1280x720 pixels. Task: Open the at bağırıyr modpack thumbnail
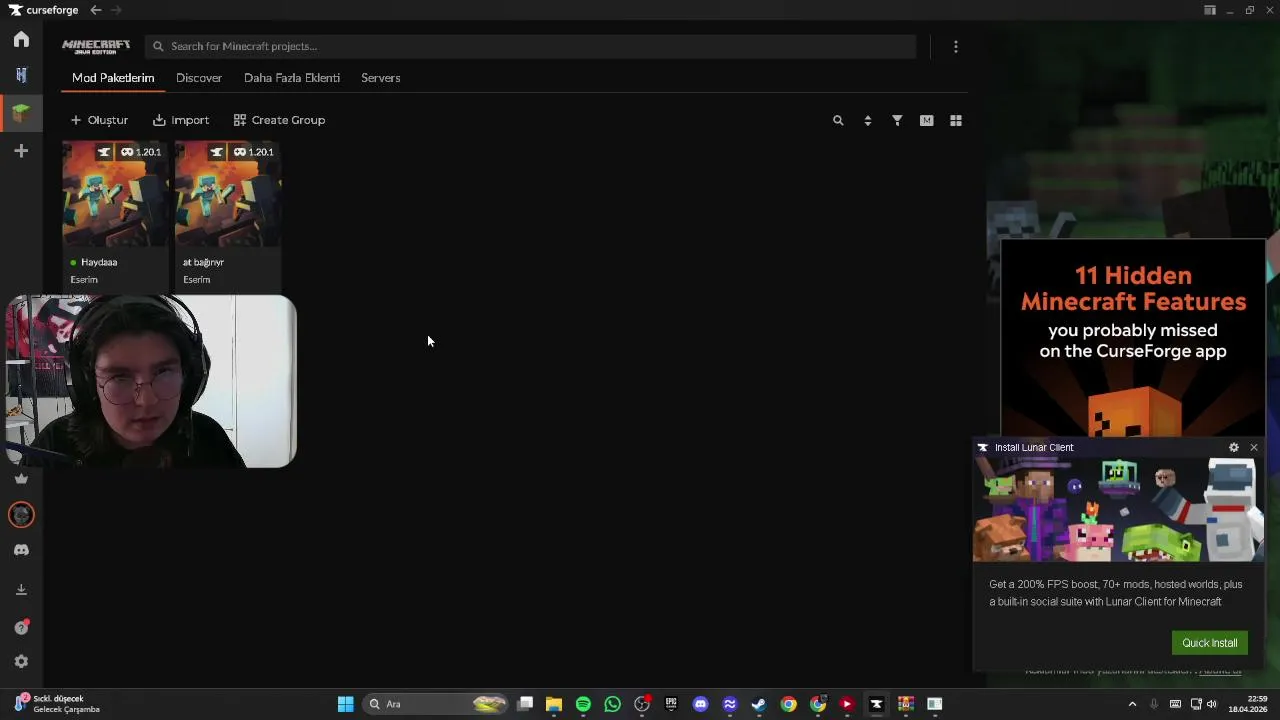click(x=228, y=194)
